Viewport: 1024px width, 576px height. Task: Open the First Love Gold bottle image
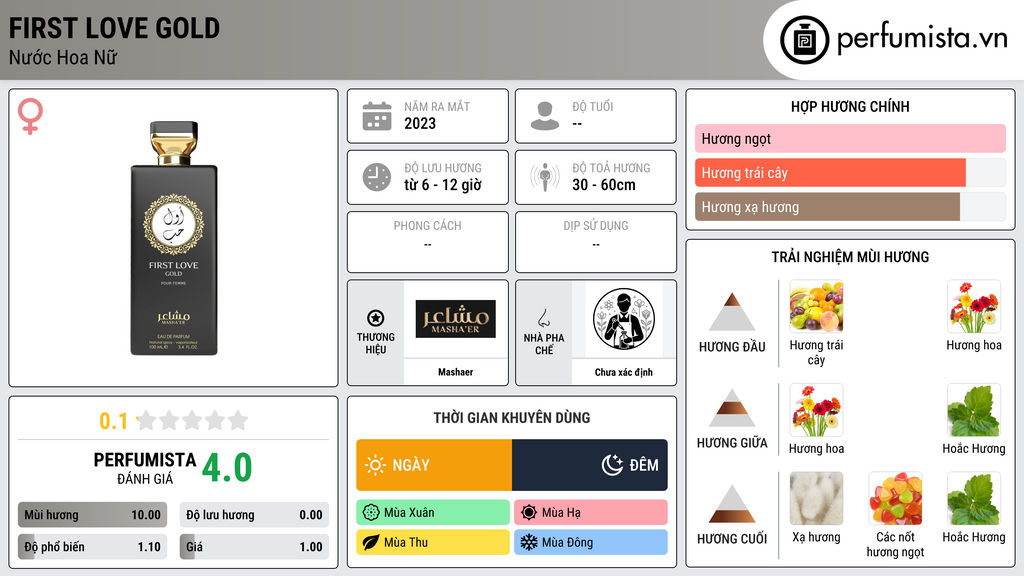tap(174, 238)
